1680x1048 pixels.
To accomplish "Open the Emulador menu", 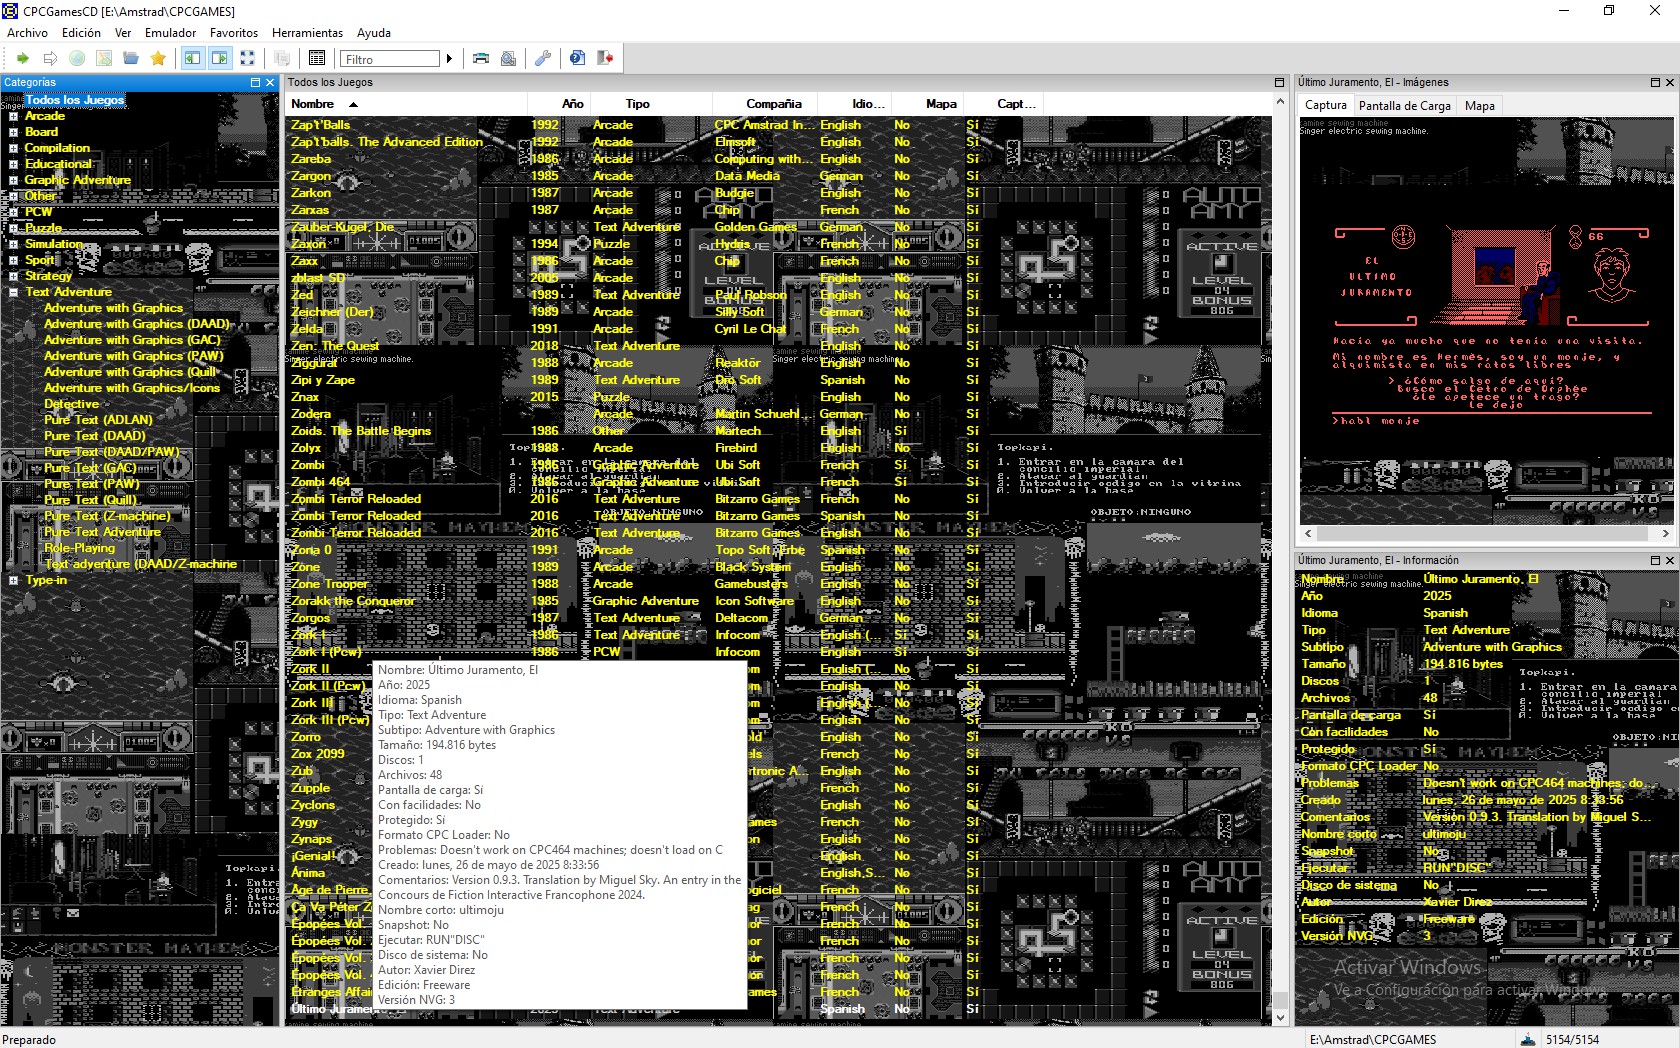I will (170, 33).
